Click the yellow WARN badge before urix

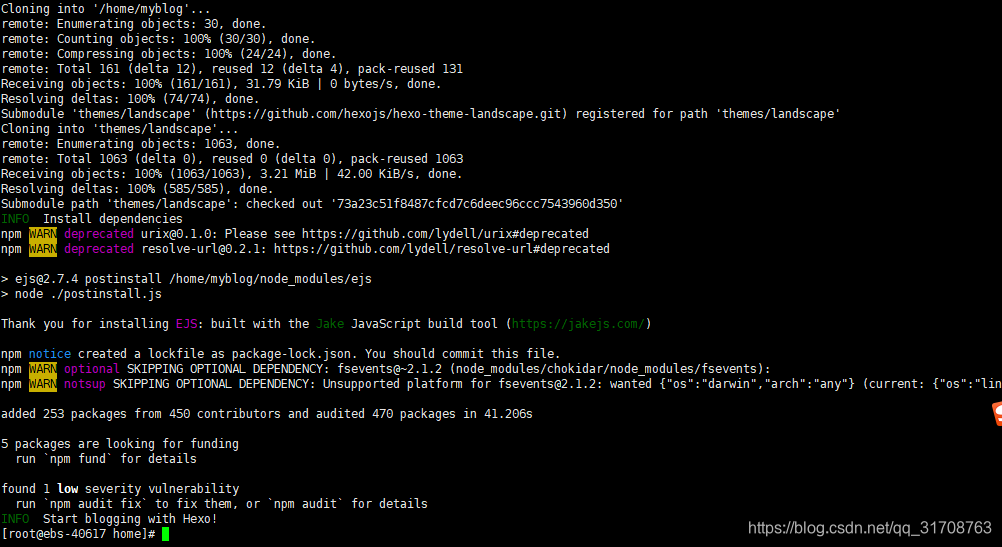coord(43,234)
